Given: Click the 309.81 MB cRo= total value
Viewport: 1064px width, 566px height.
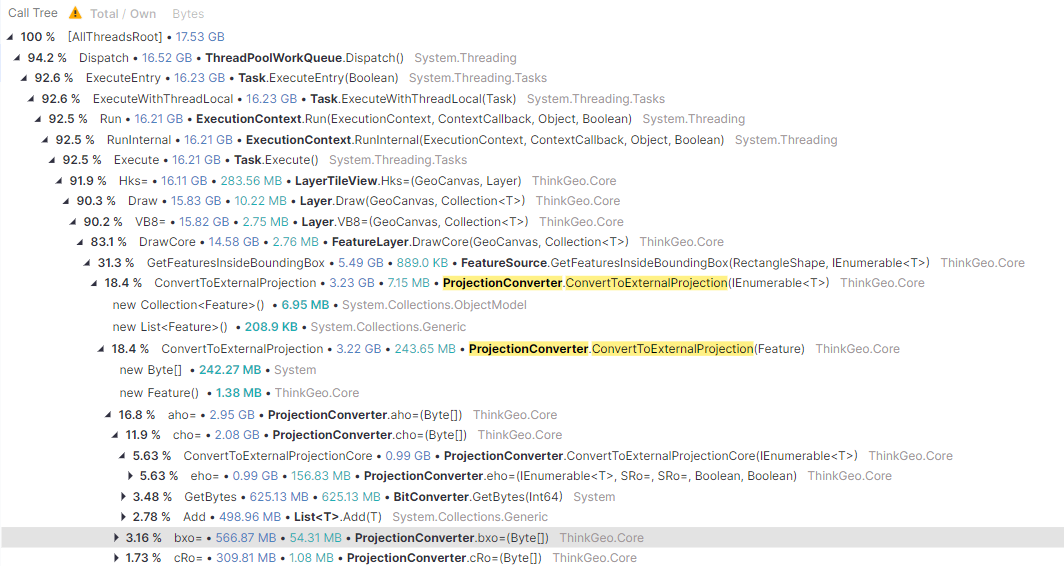Looking at the screenshot, I should [246, 558].
